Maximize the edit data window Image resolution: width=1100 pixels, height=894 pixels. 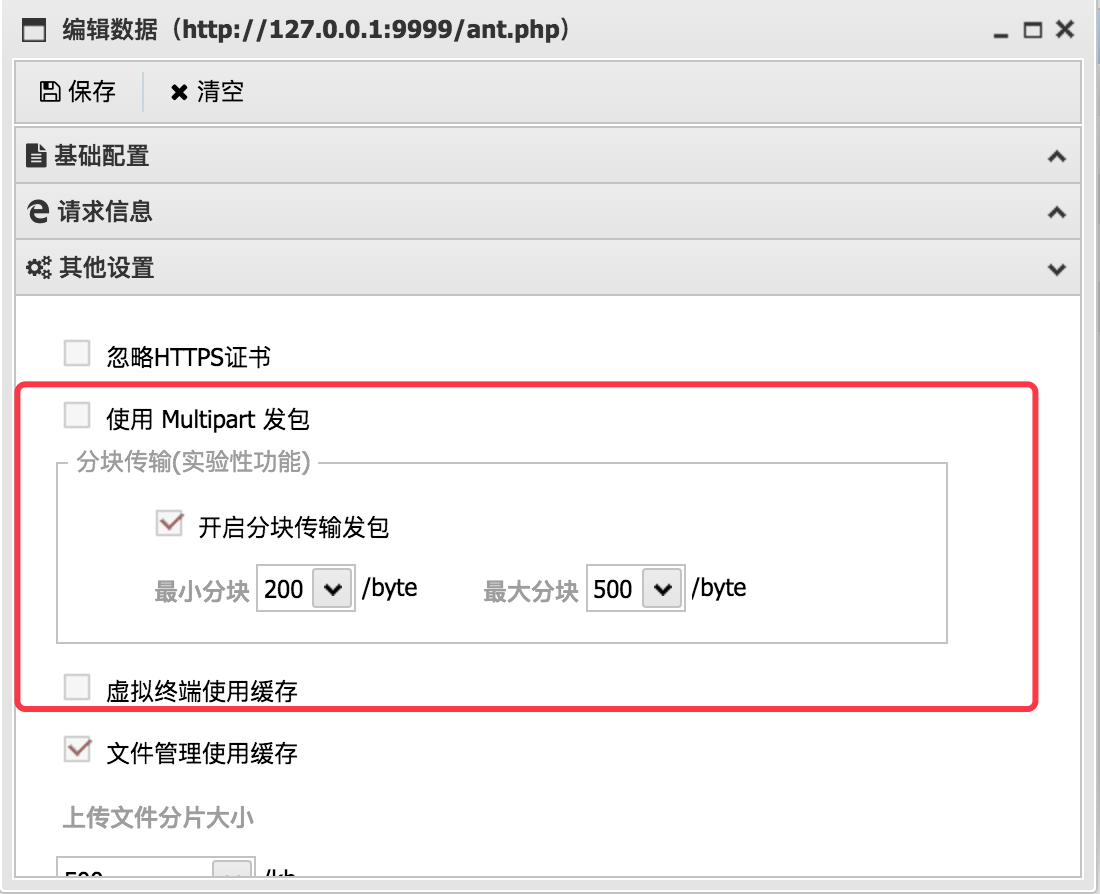click(1032, 30)
